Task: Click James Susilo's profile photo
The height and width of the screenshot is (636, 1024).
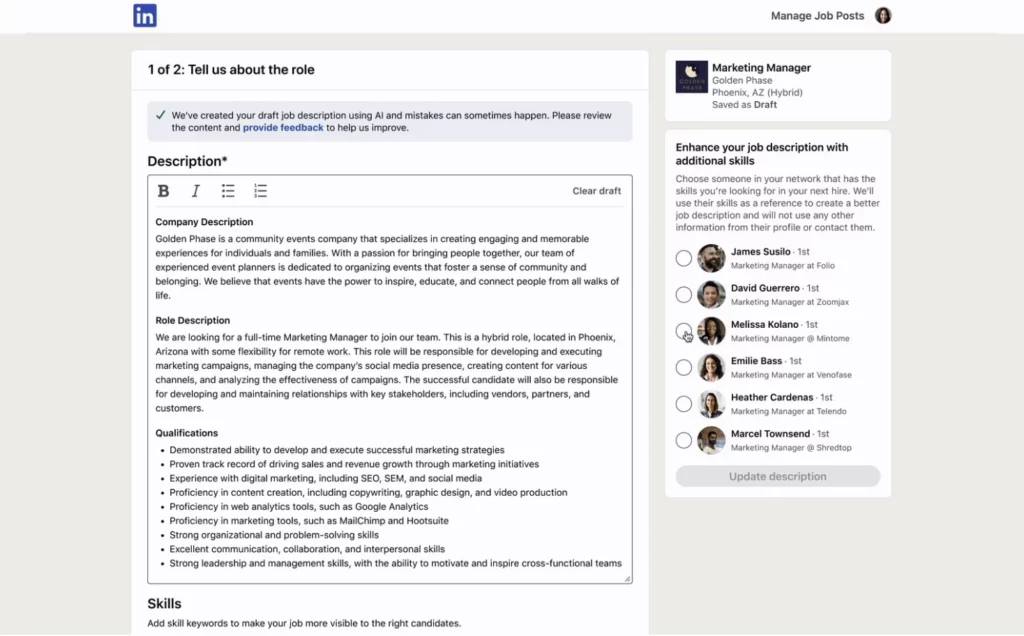Action: [x=711, y=258]
